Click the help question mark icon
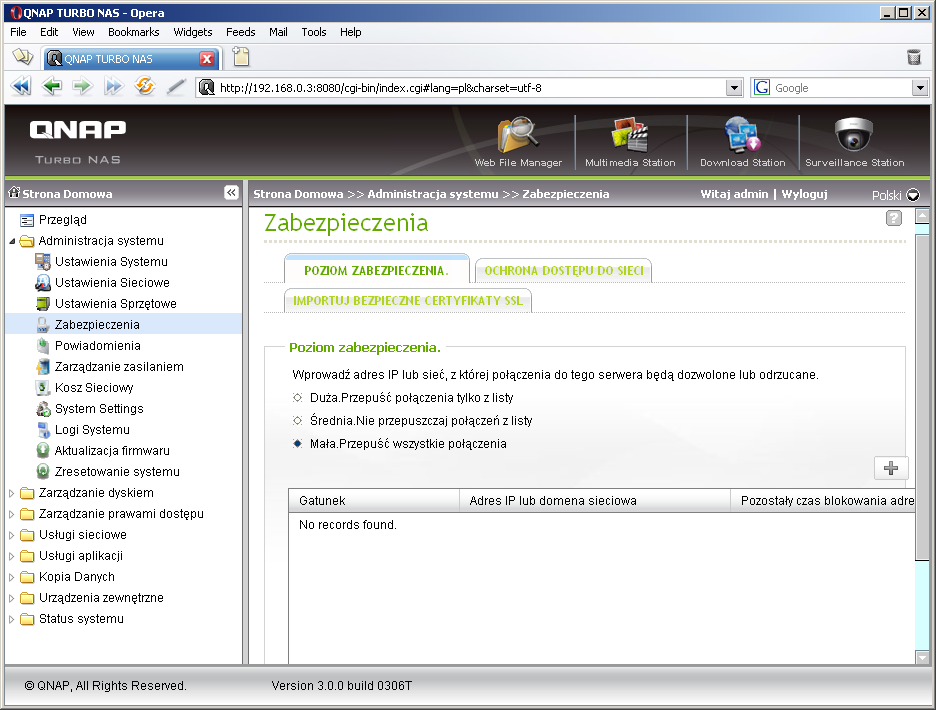Viewport: 936px width, 710px height. (894, 219)
